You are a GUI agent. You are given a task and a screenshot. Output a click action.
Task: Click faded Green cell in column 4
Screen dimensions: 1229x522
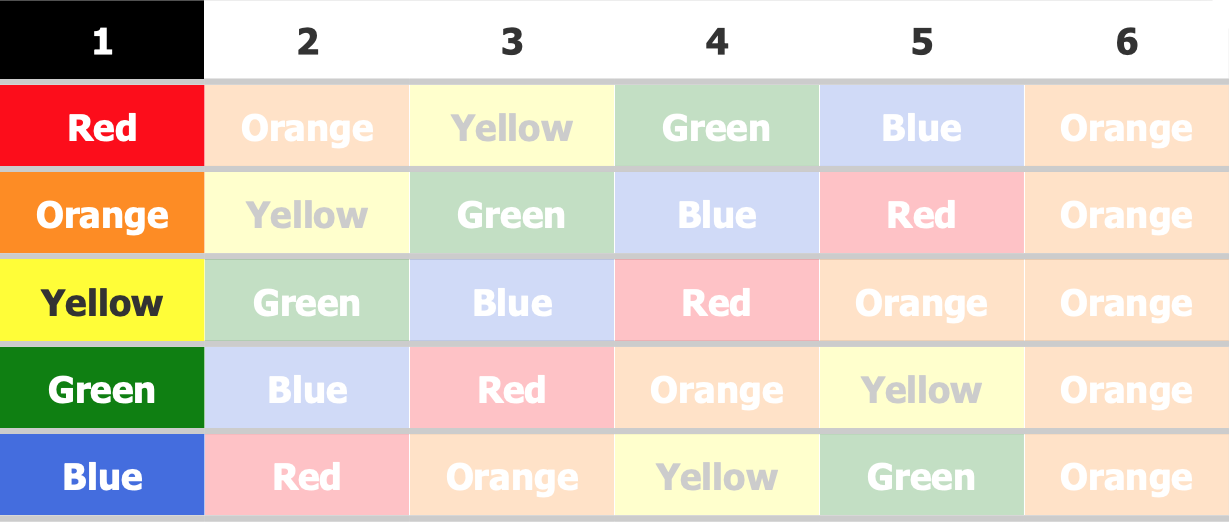pyautogui.click(x=717, y=127)
